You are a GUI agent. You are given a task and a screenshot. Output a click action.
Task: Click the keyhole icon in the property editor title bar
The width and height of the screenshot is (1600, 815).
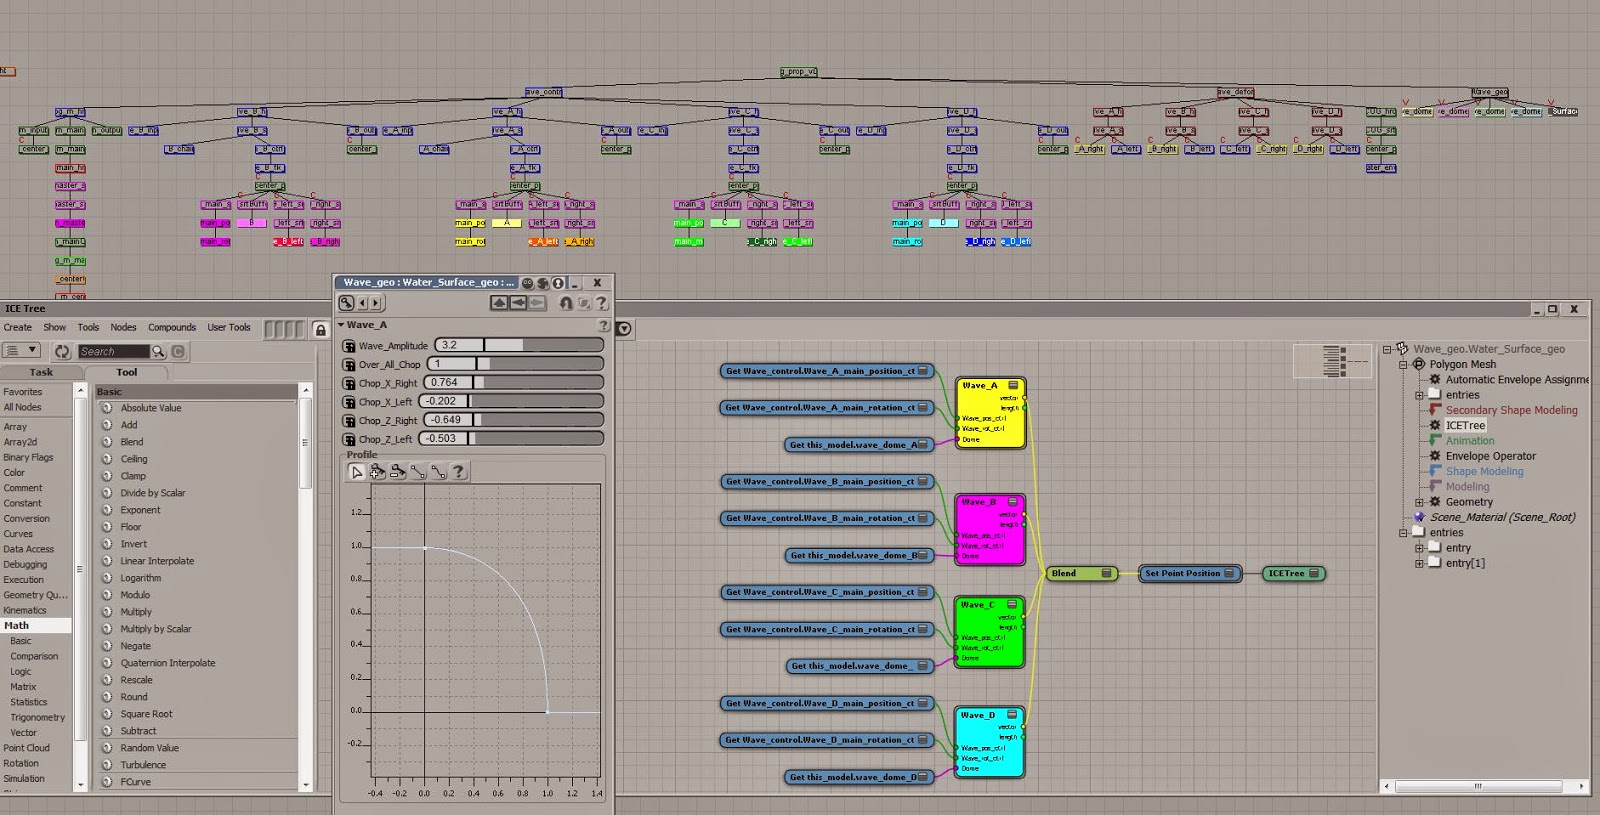tap(558, 283)
